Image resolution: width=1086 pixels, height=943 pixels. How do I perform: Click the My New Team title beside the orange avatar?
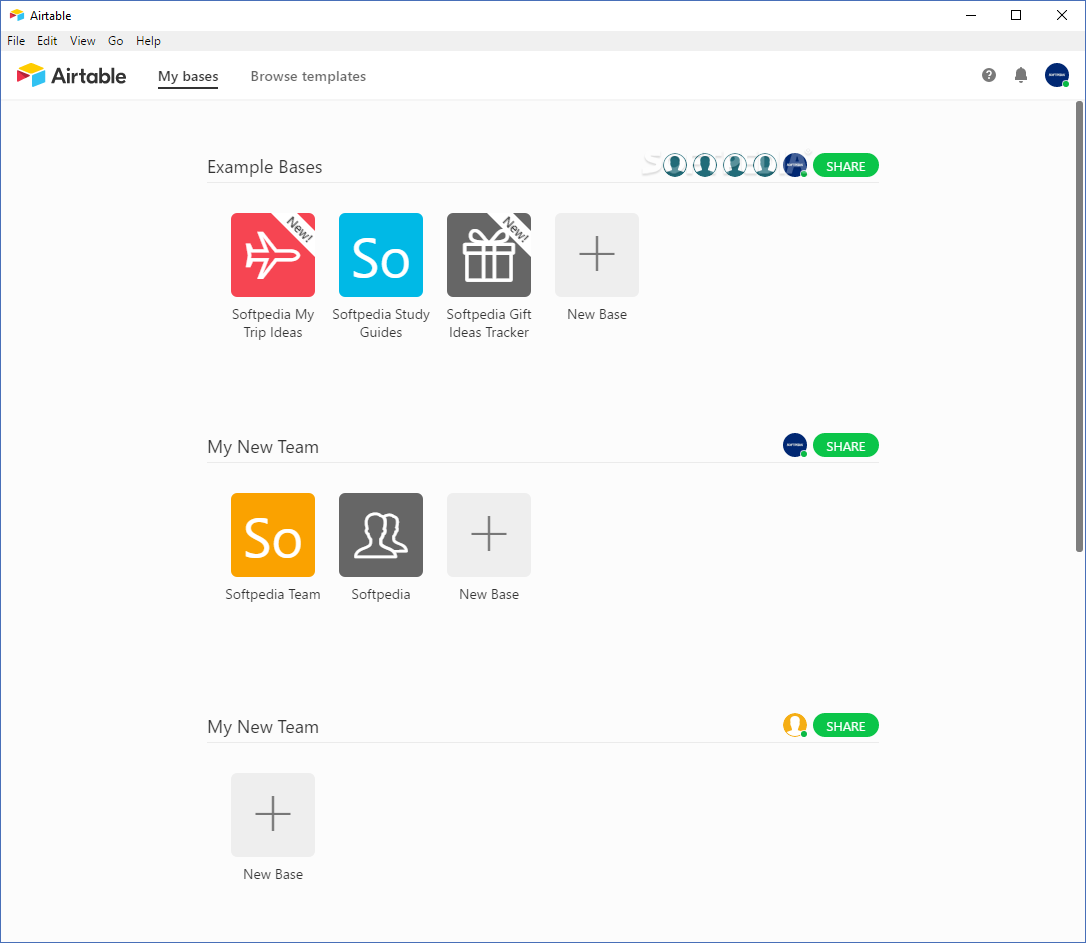263,727
